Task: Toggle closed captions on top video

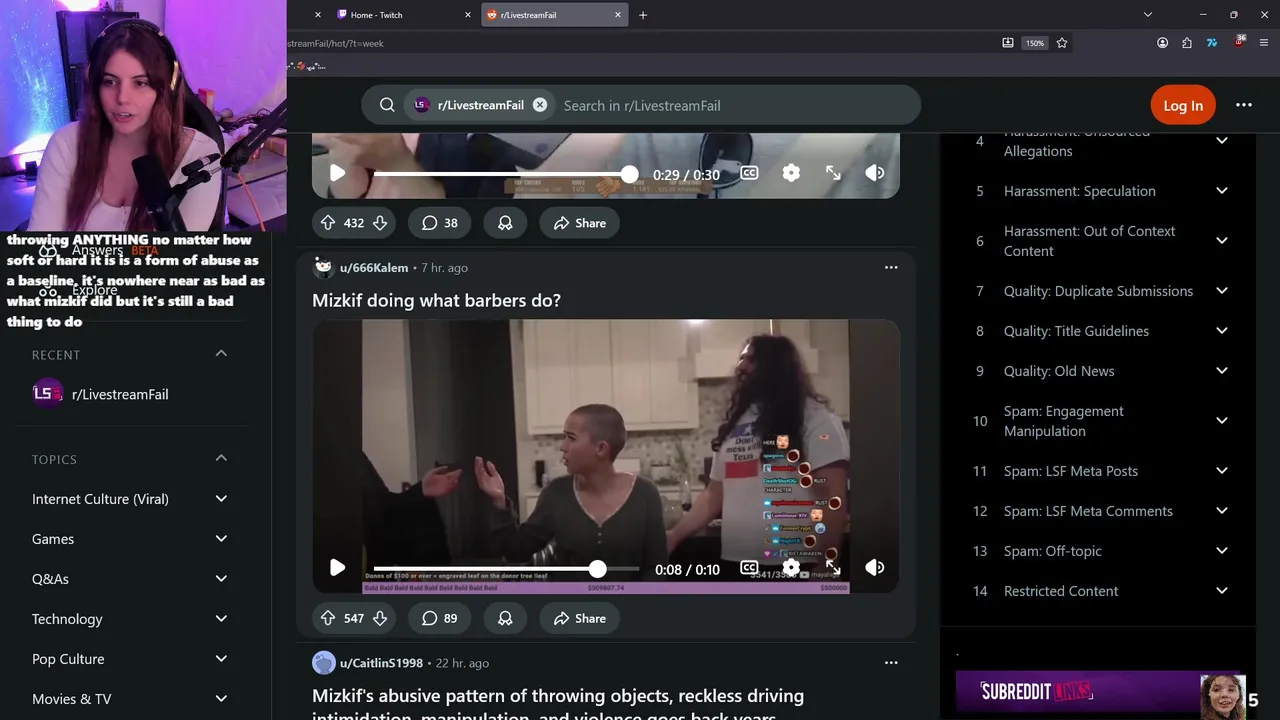Action: pos(749,173)
